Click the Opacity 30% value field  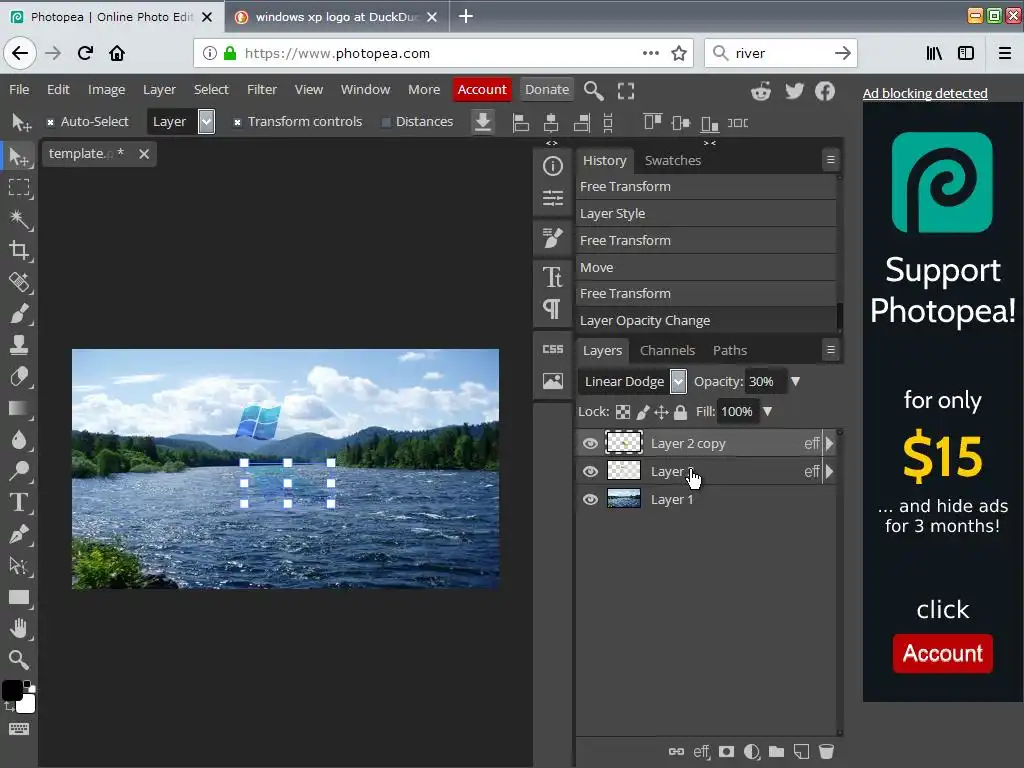pos(765,381)
